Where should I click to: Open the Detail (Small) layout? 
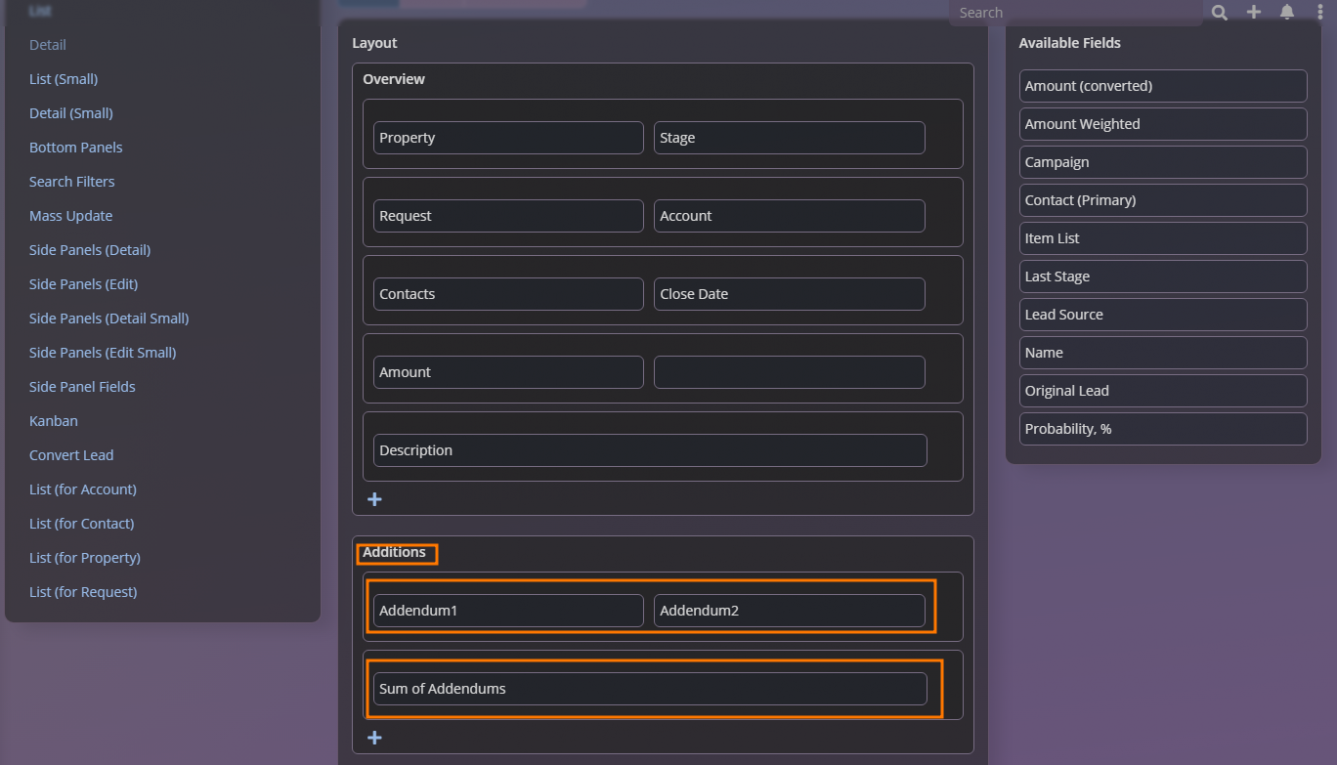click(x=71, y=113)
